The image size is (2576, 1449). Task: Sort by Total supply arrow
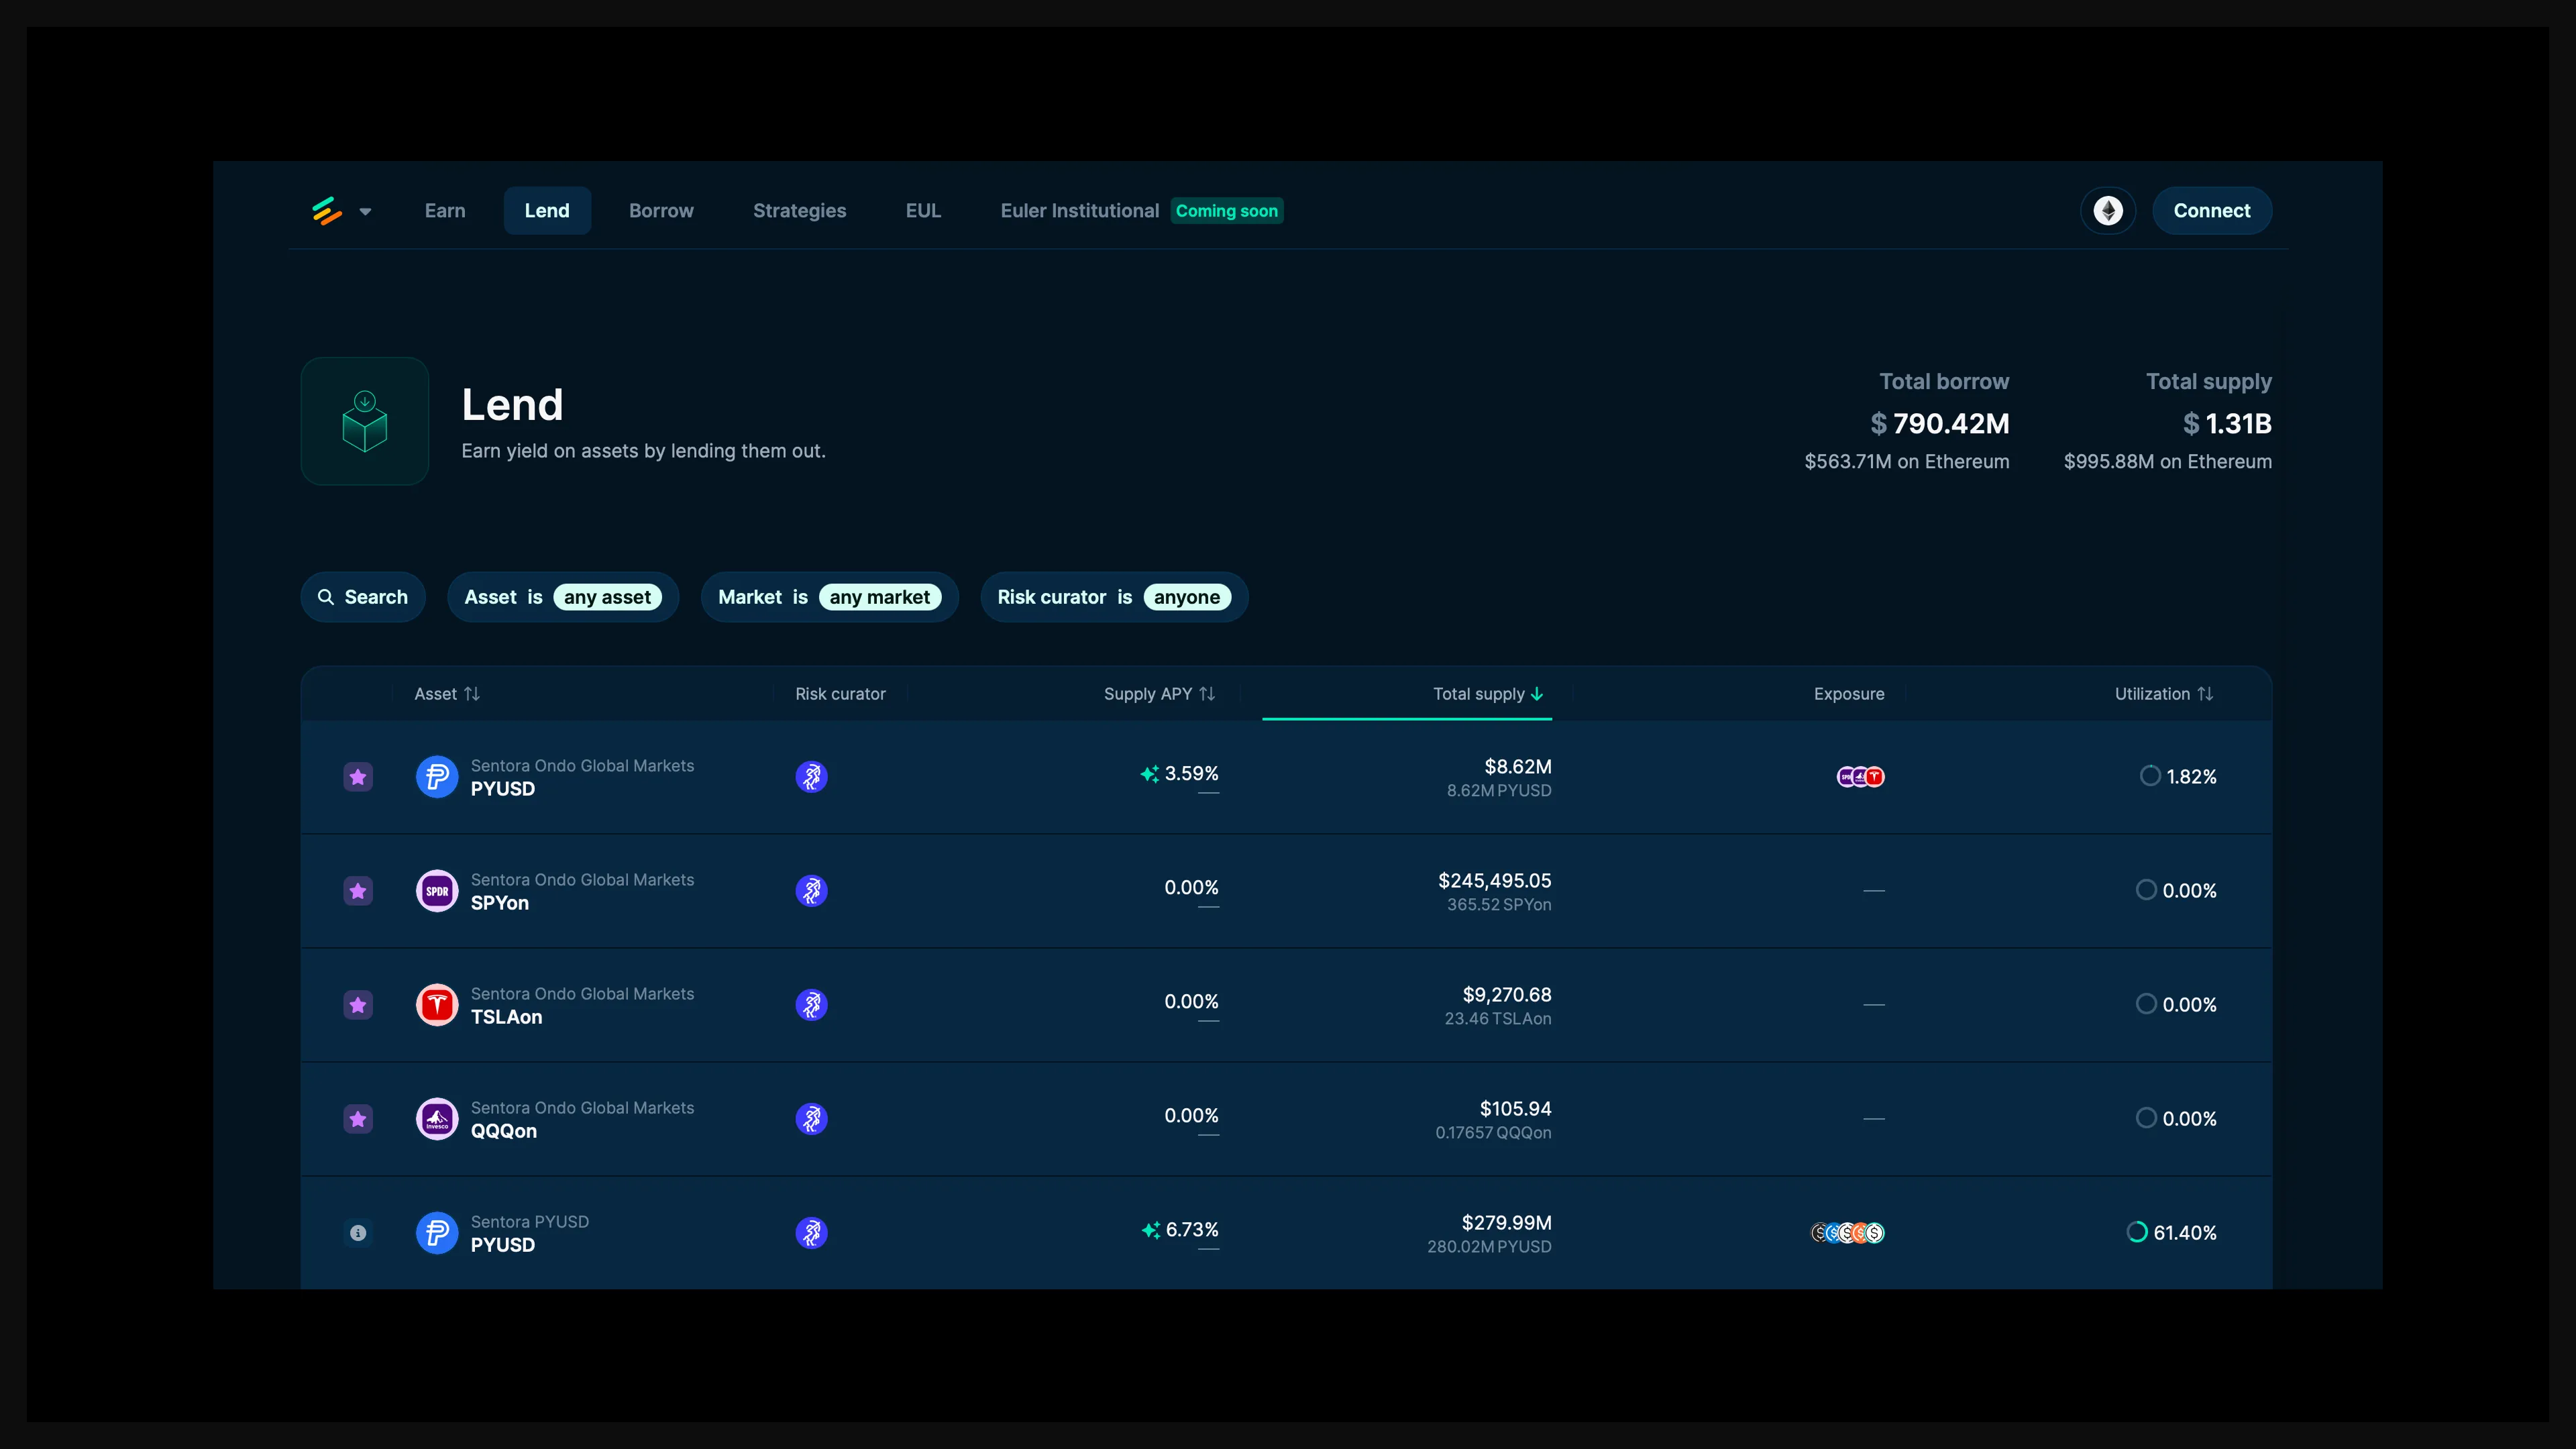1537,694
